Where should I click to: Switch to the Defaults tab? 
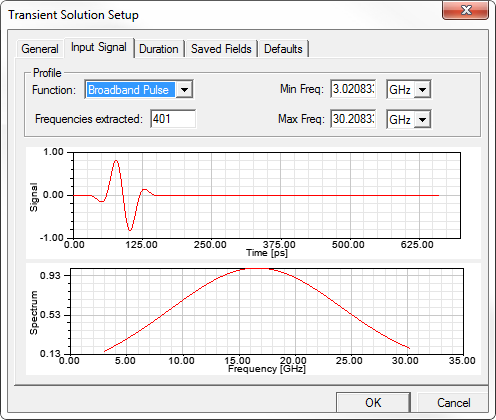click(283, 49)
